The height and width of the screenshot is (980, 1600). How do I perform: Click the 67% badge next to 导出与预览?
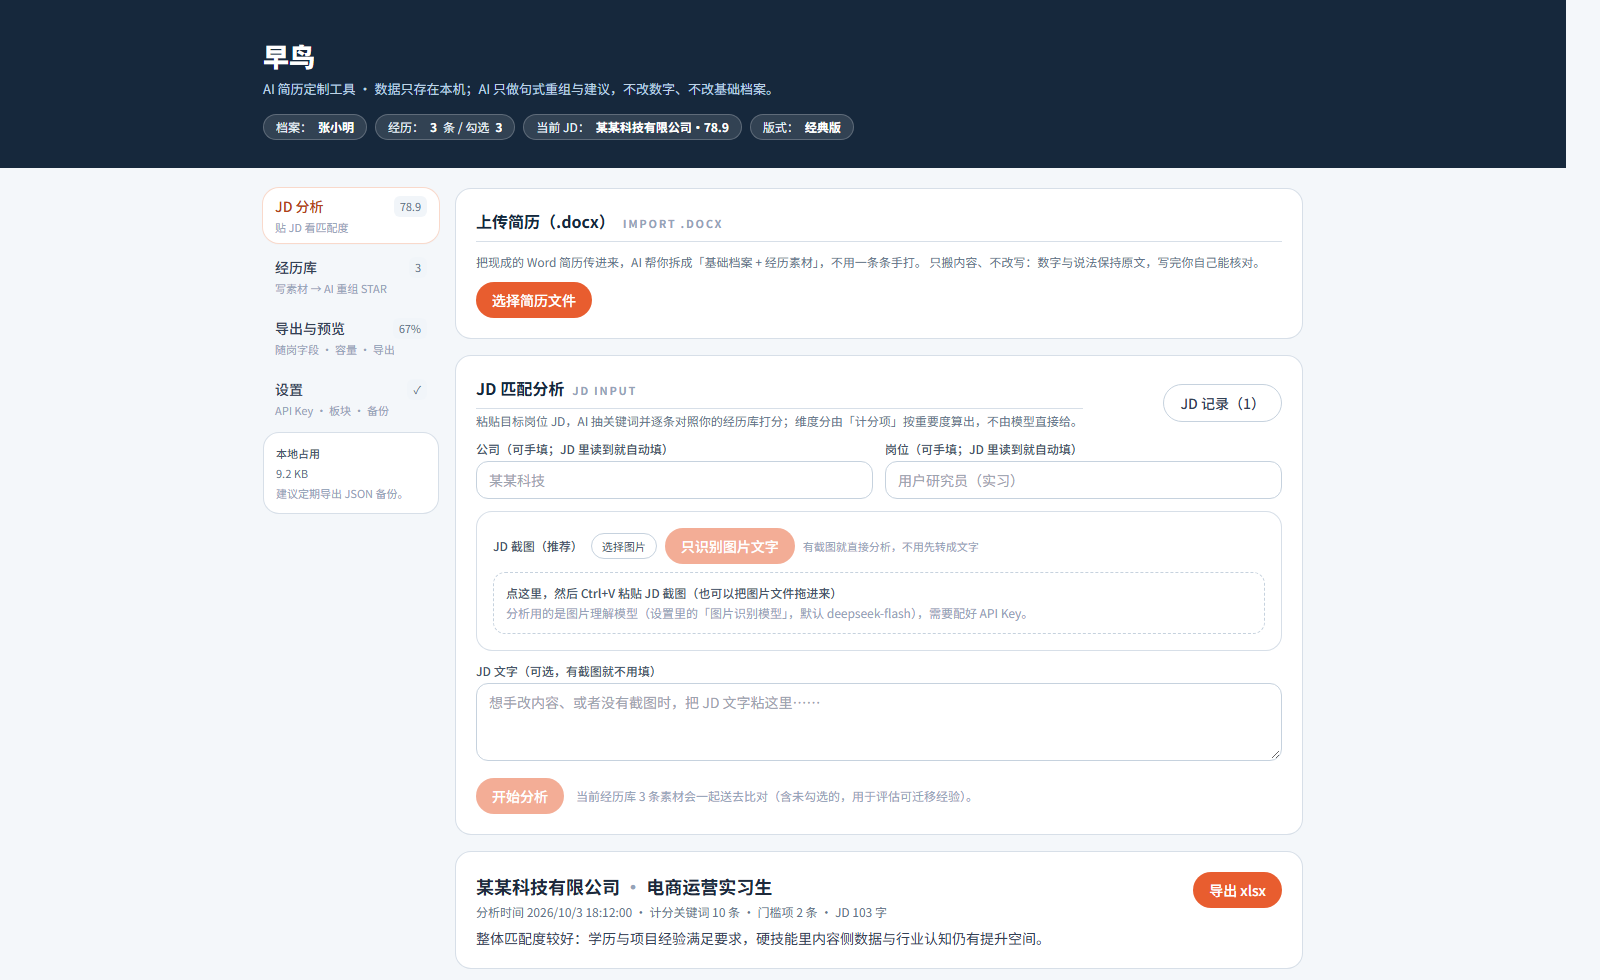tap(410, 329)
